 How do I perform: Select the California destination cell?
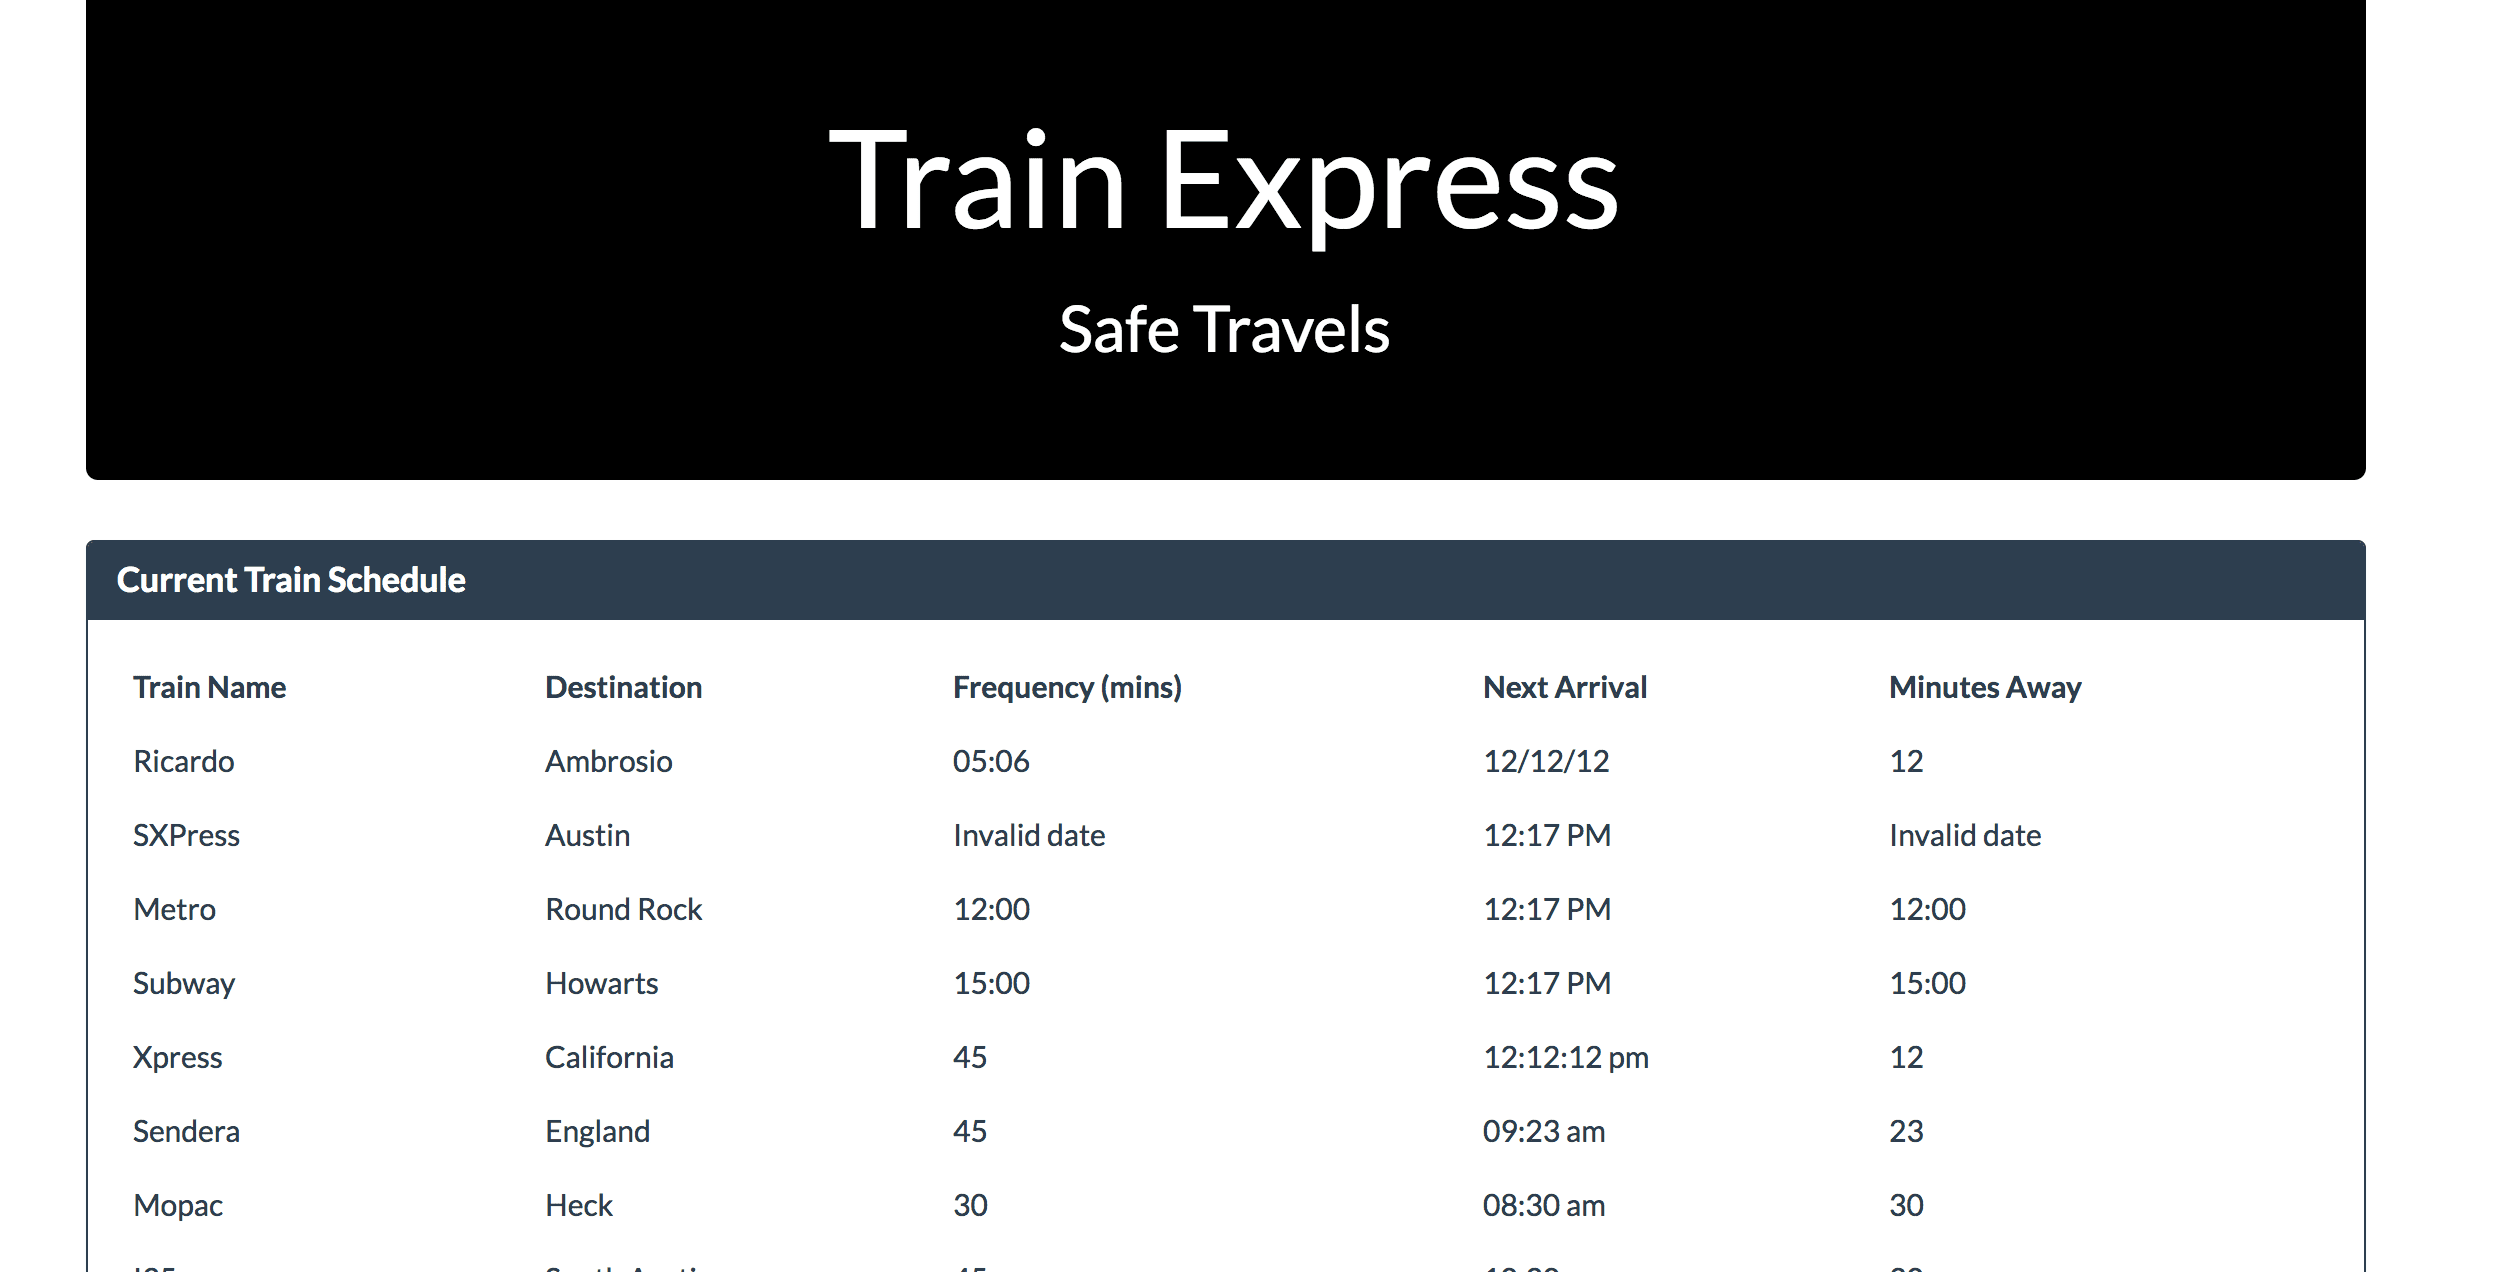click(x=609, y=1058)
